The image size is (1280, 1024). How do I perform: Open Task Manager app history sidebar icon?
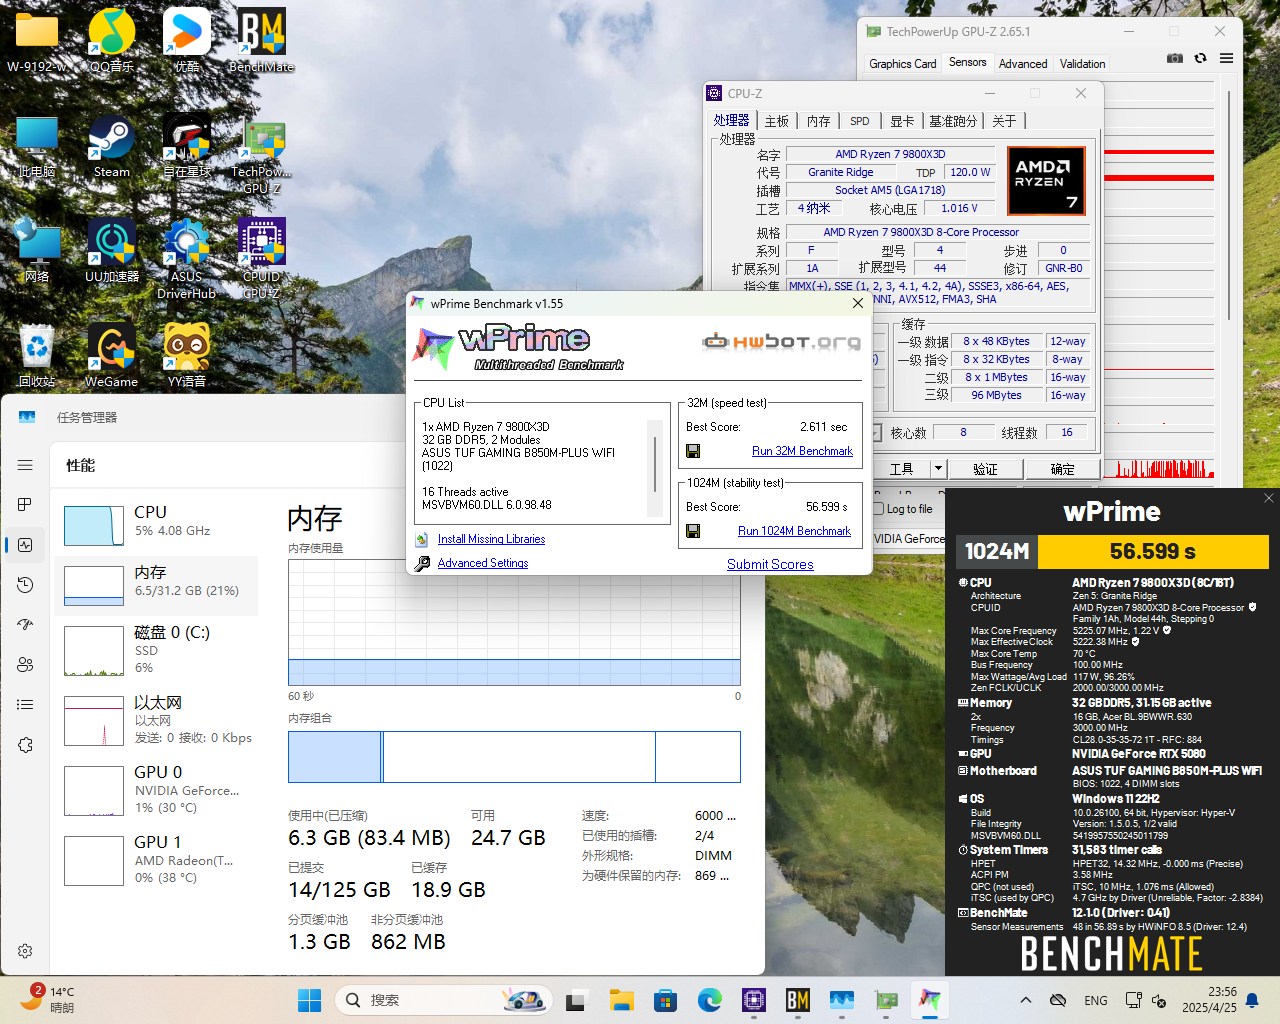click(25, 585)
